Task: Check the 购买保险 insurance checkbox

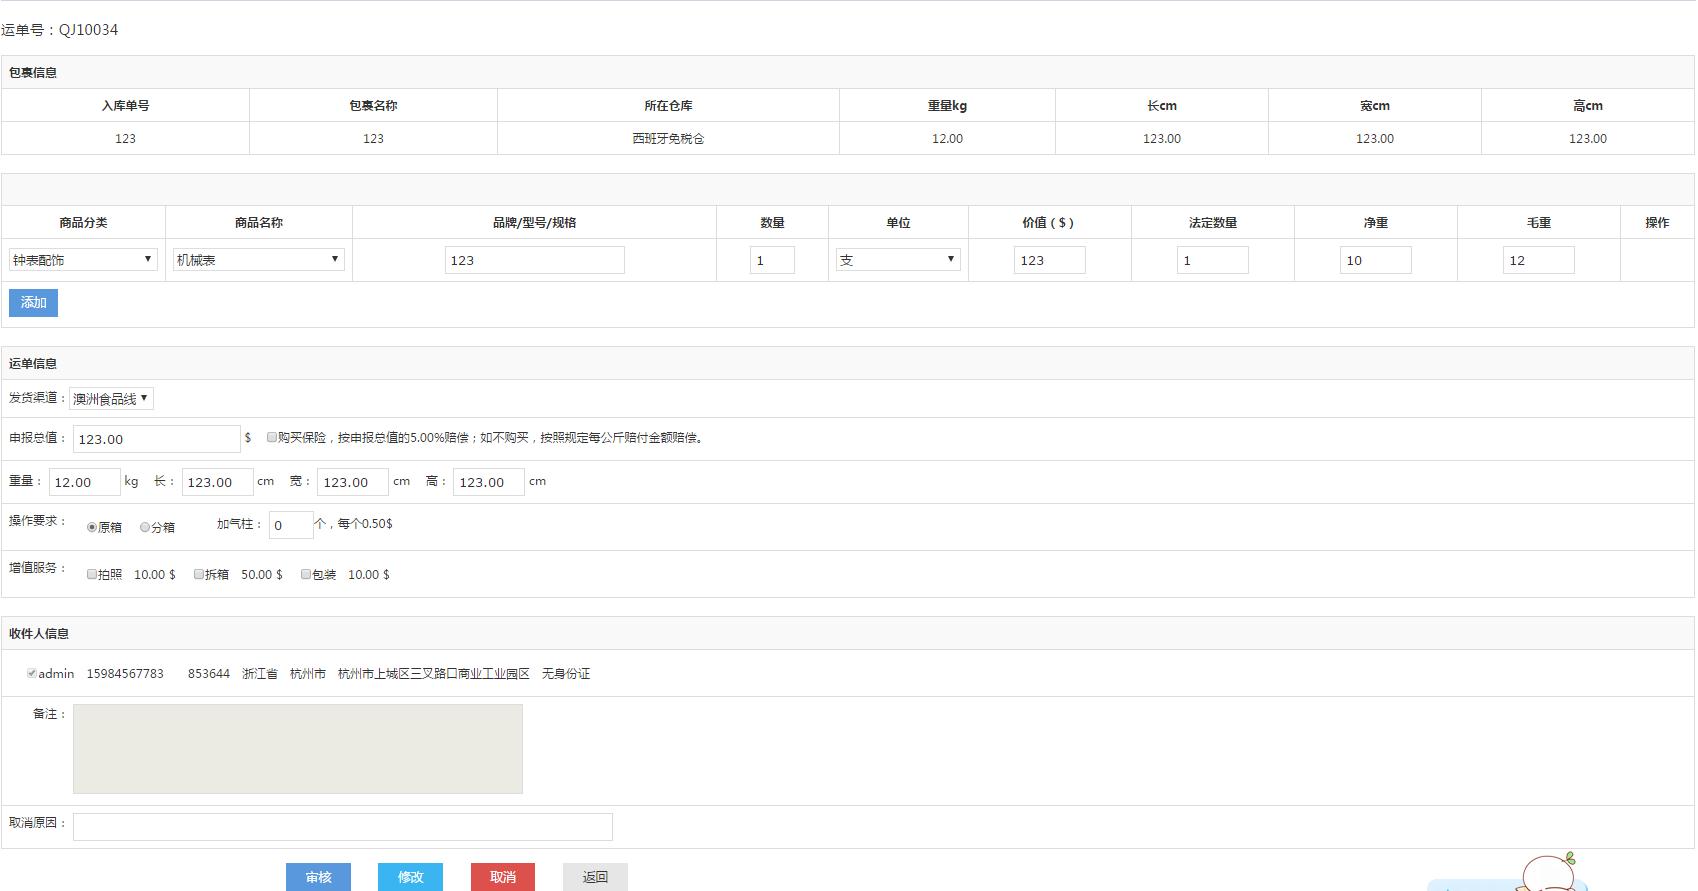Action: point(272,437)
